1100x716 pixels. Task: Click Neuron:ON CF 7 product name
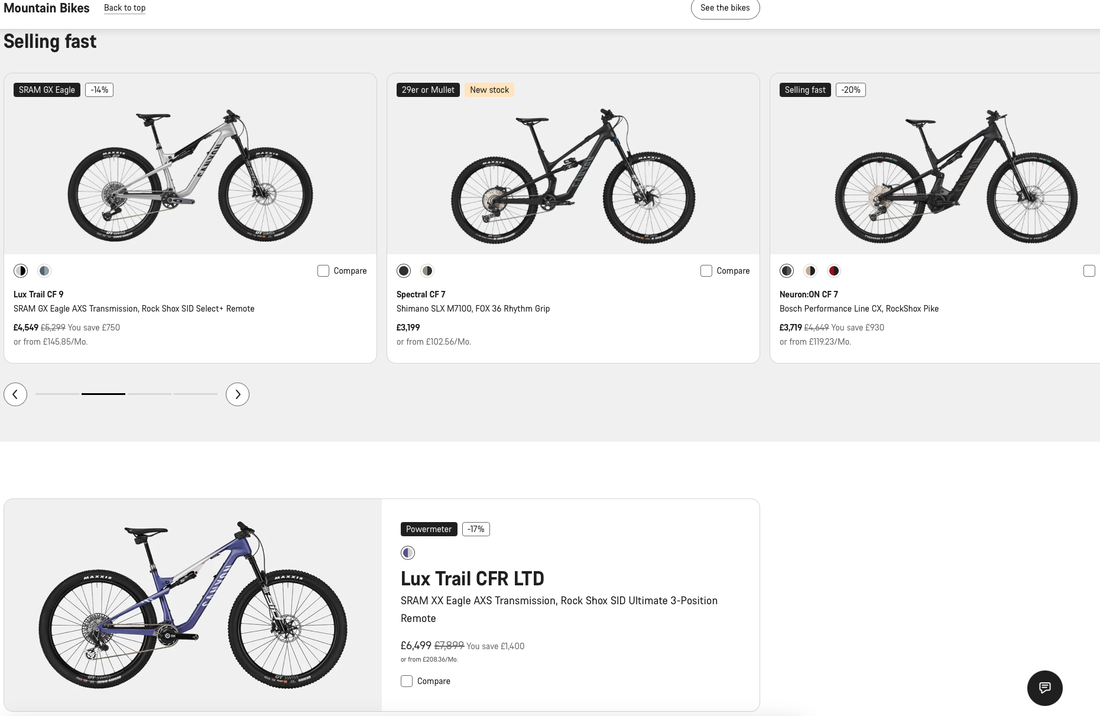(x=808, y=294)
